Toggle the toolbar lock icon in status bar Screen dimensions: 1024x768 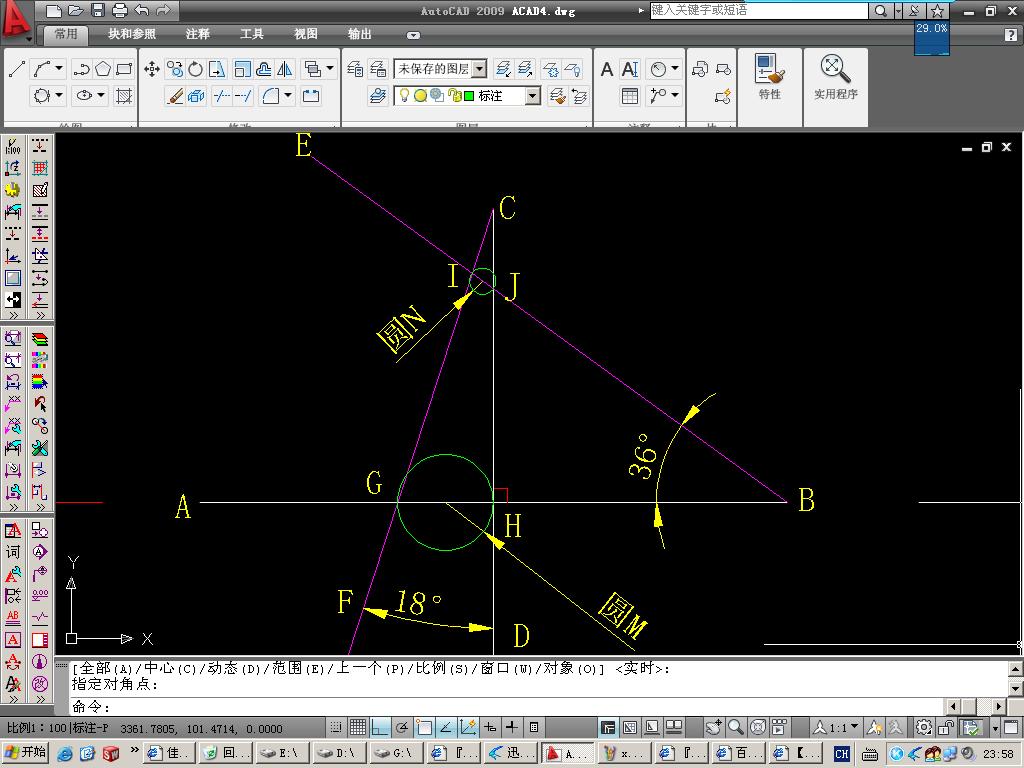pos(946,727)
